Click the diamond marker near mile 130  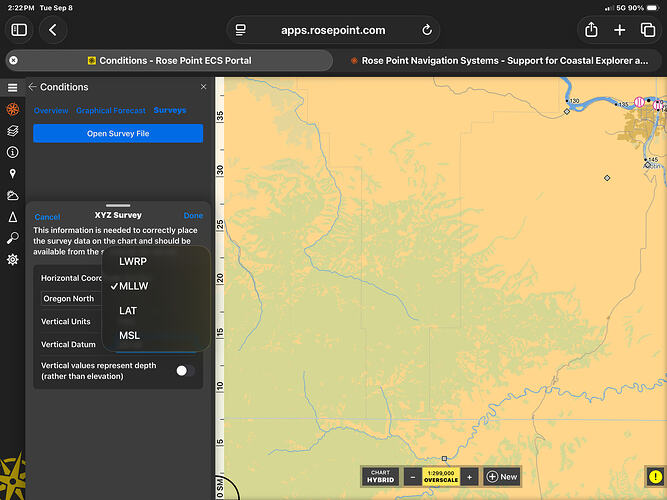pyautogui.click(x=567, y=111)
